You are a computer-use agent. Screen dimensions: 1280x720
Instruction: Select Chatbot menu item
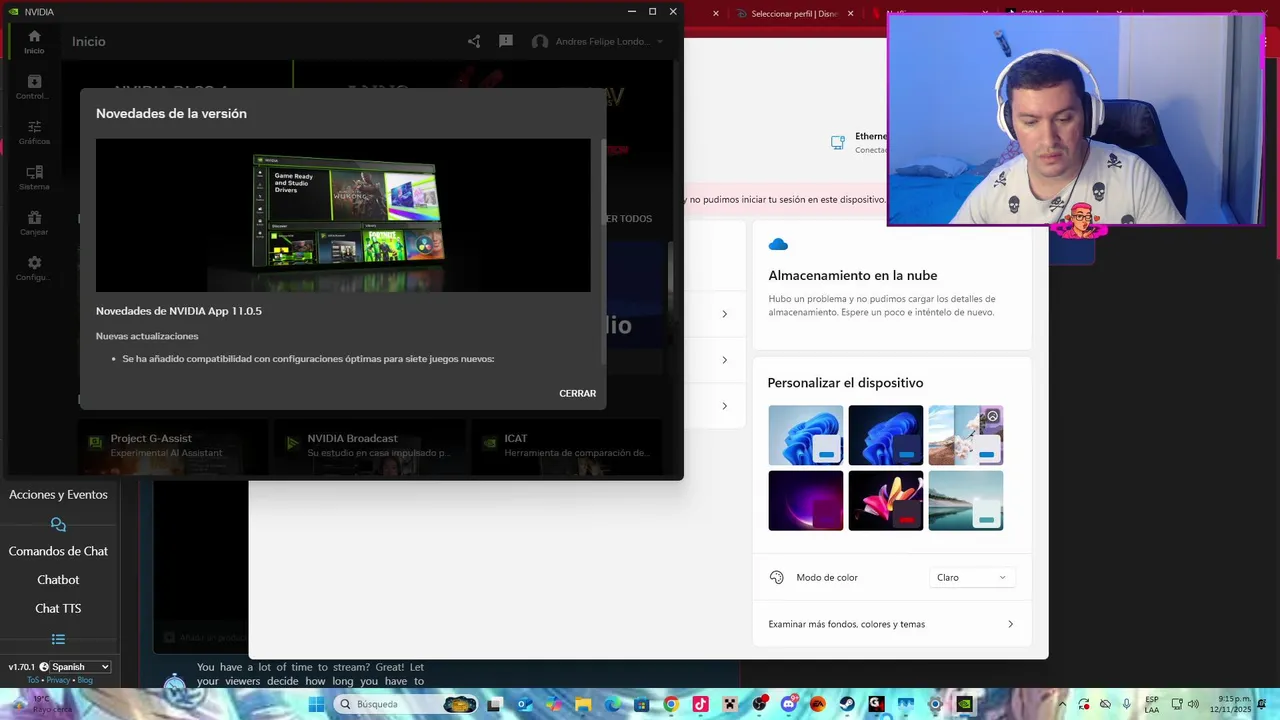click(58, 580)
